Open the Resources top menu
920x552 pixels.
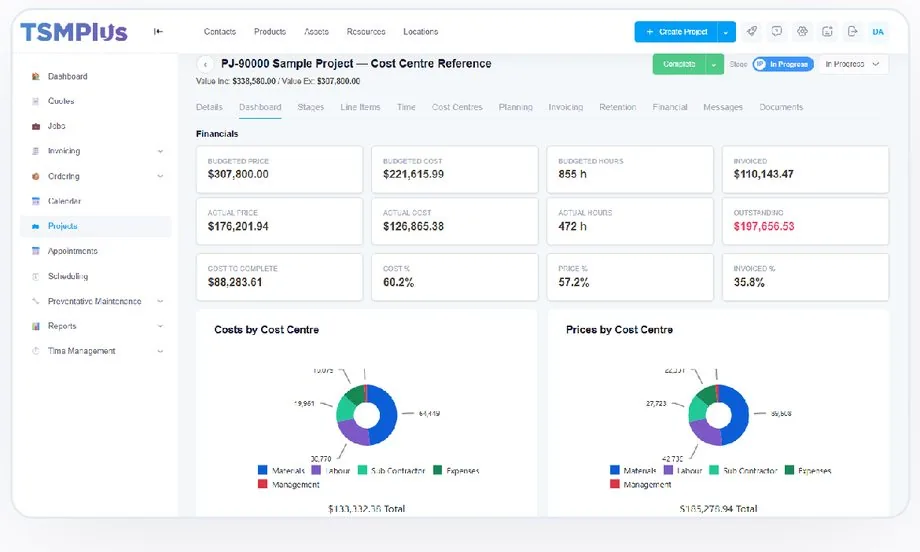pyautogui.click(x=366, y=32)
